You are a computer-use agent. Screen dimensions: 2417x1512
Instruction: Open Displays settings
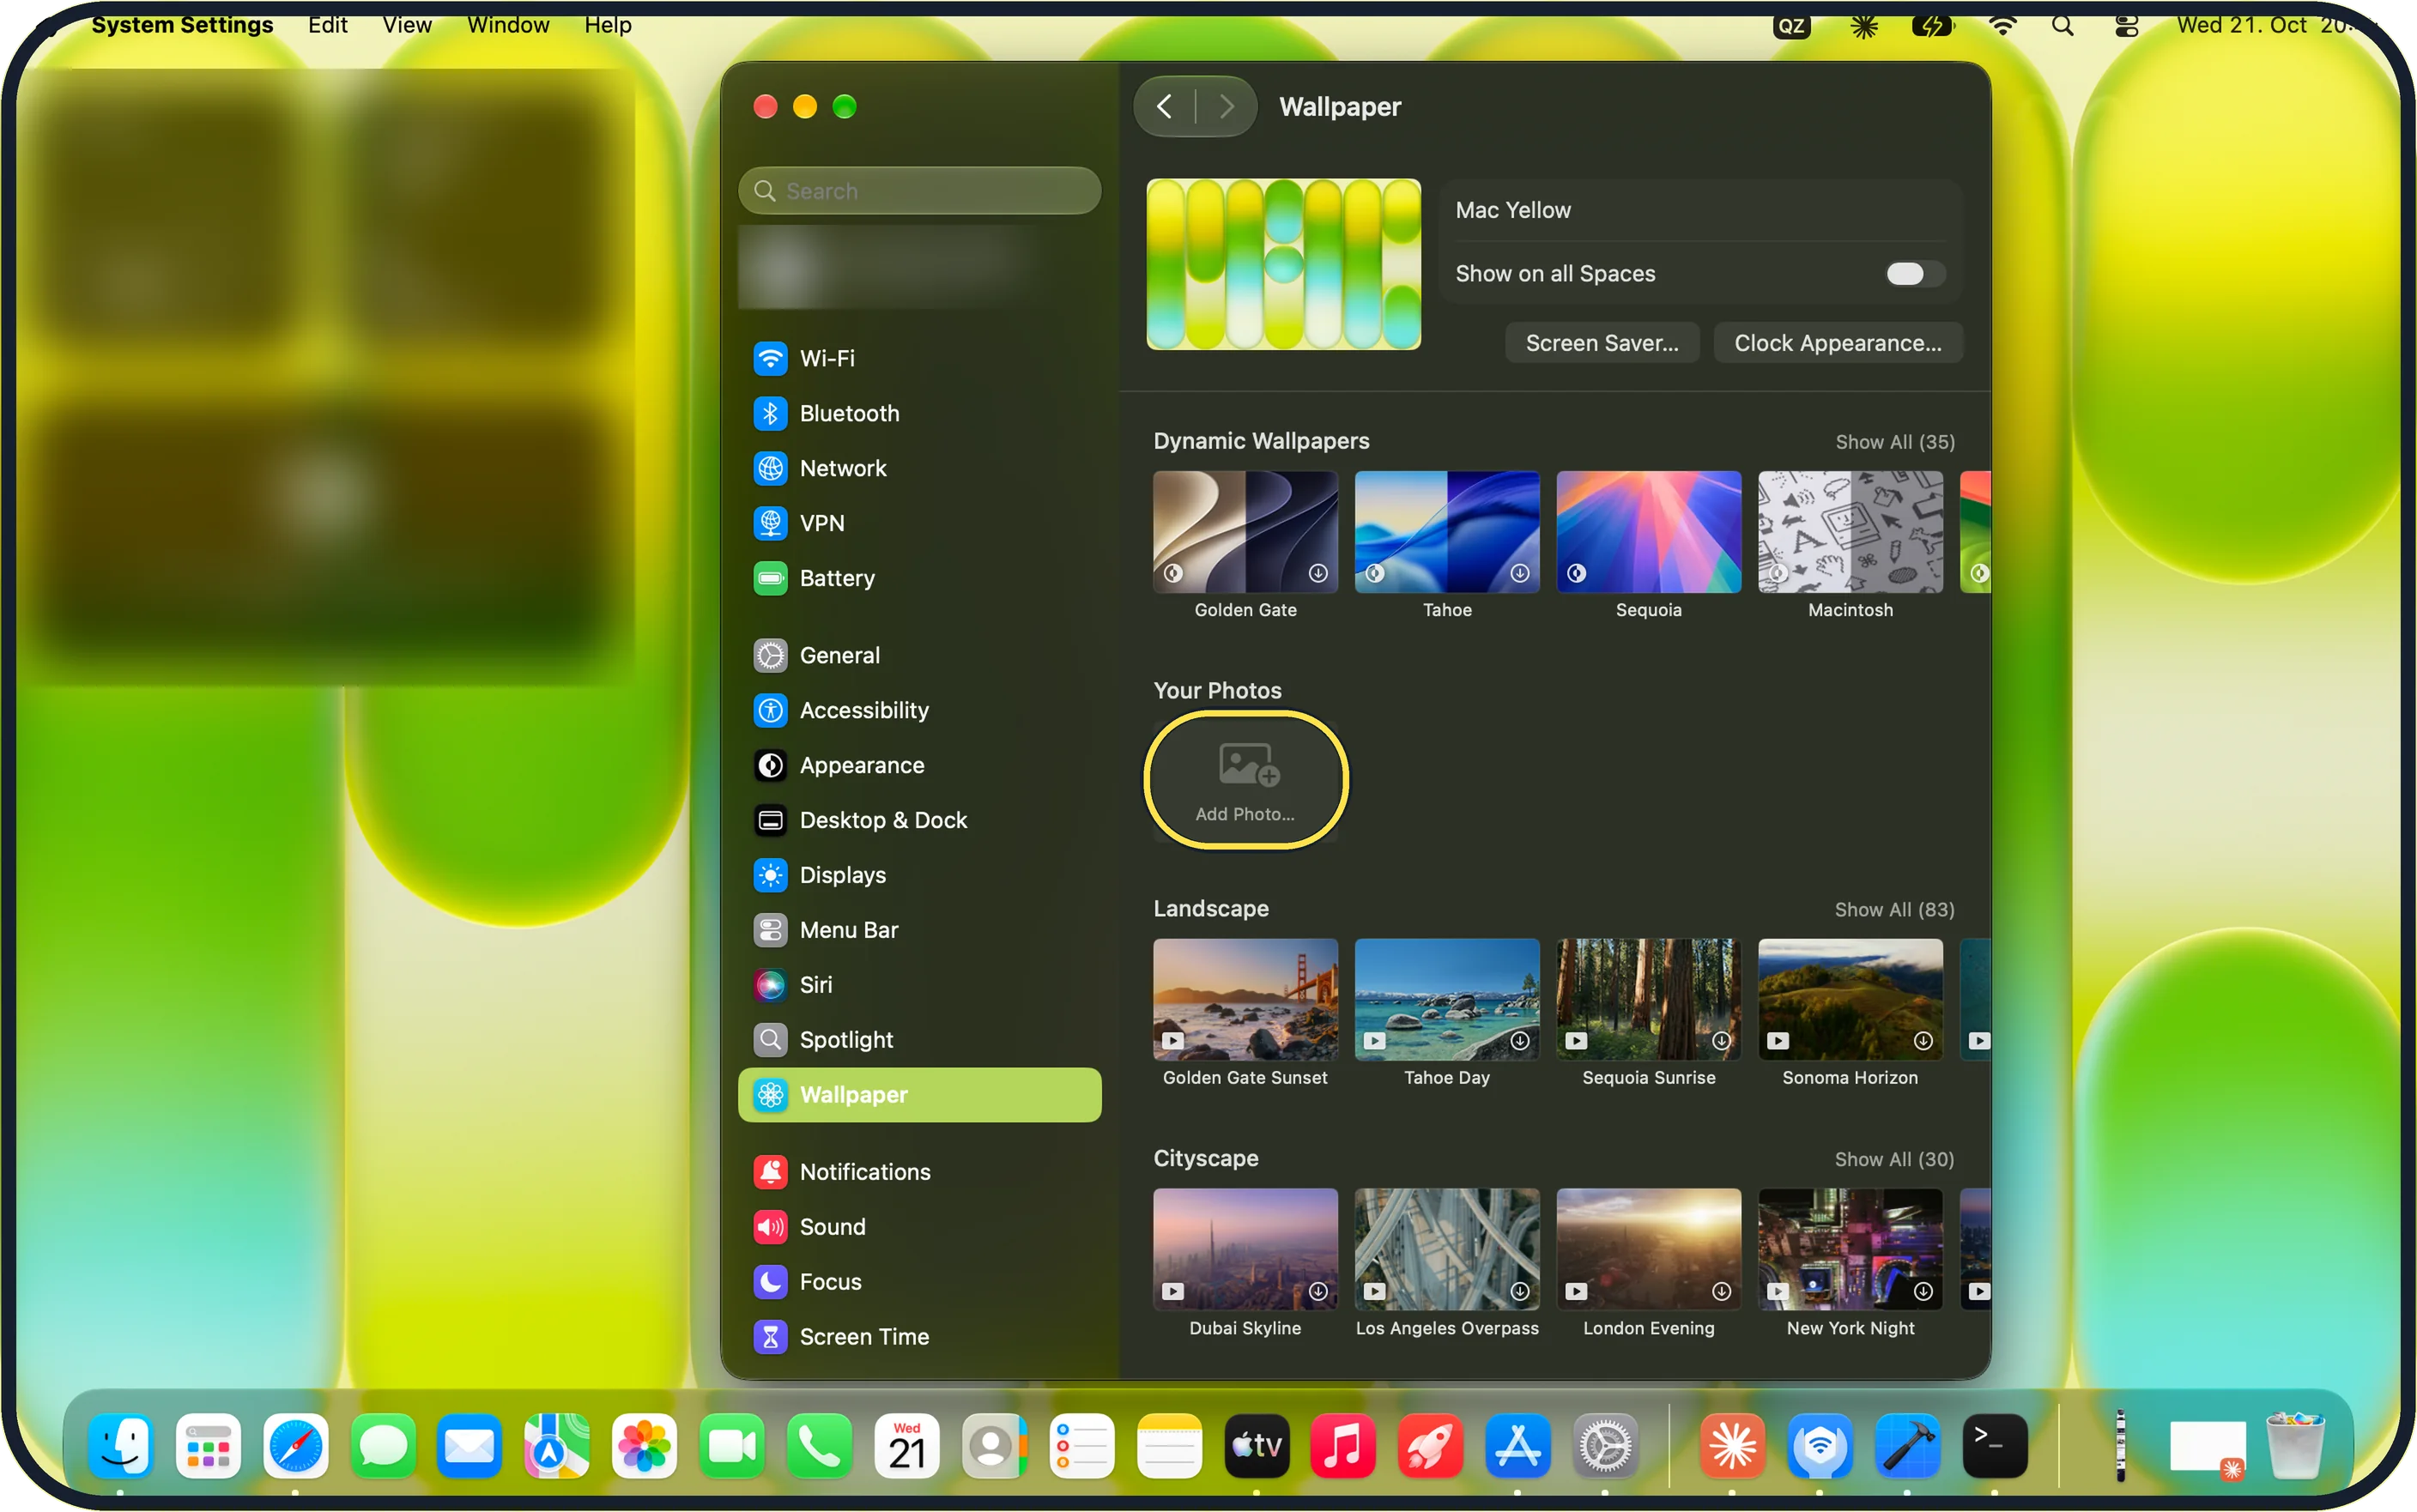(x=919, y=875)
